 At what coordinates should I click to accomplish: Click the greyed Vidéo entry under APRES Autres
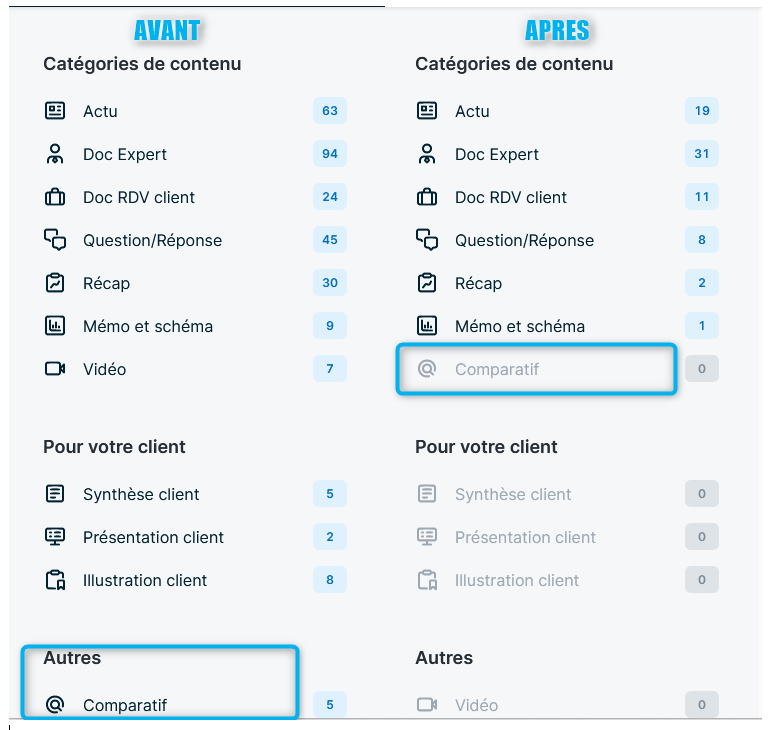[476, 705]
